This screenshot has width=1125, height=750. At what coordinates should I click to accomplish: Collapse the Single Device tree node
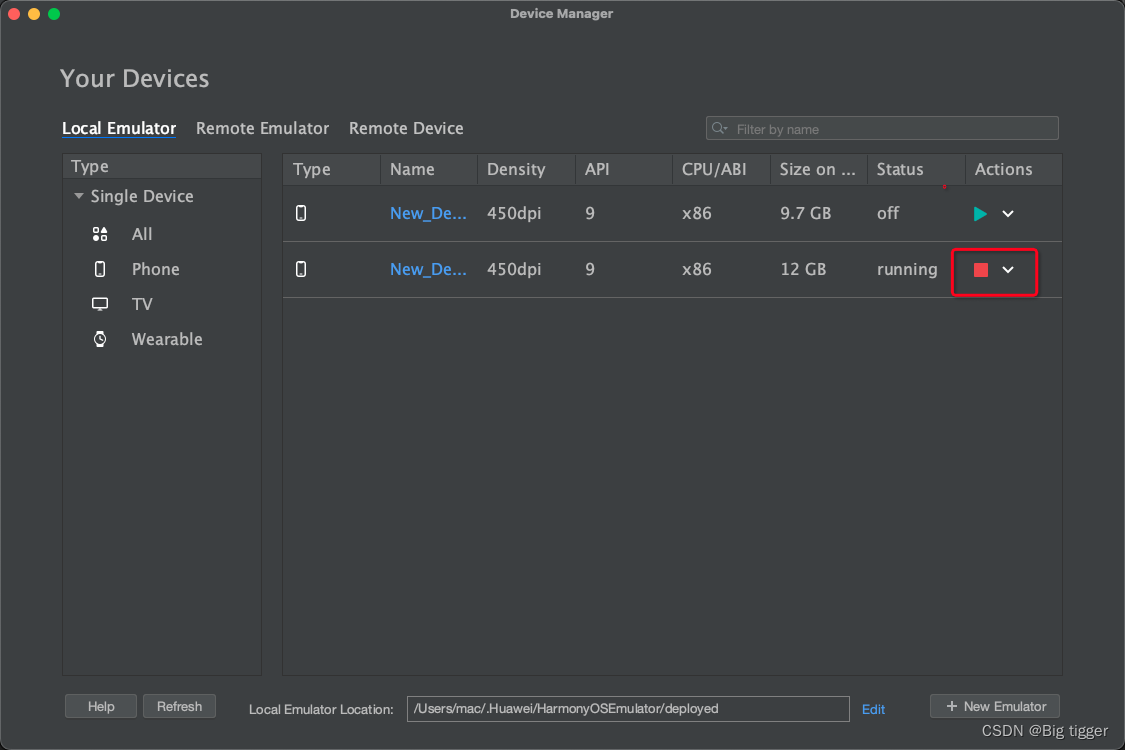point(78,196)
